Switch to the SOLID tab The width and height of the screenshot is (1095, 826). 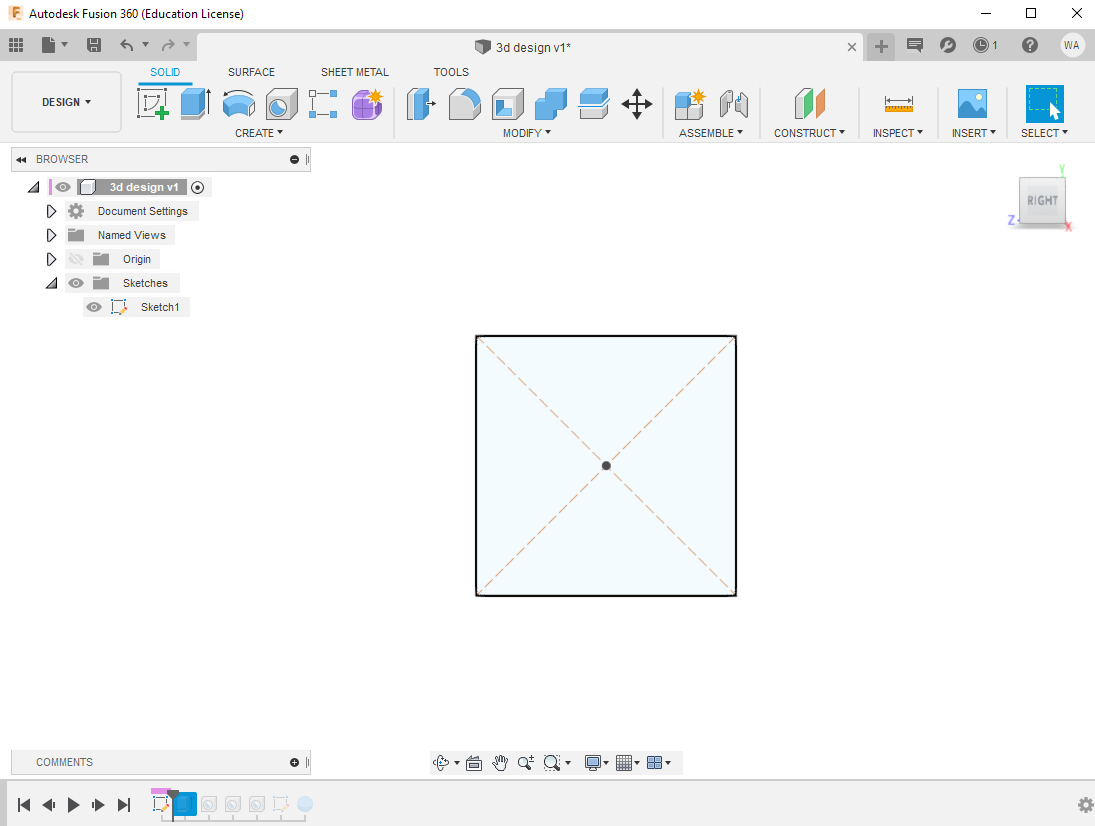pyautogui.click(x=165, y=72)
